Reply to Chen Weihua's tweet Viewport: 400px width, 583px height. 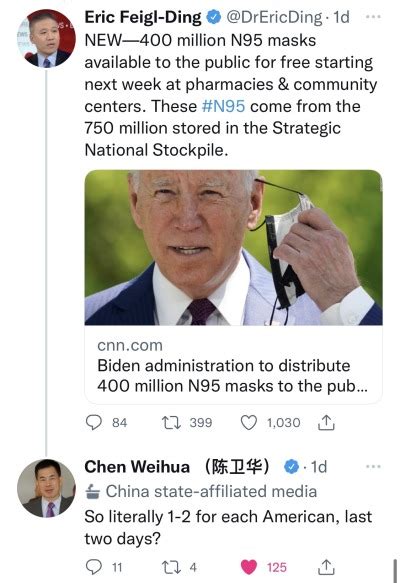94,567
